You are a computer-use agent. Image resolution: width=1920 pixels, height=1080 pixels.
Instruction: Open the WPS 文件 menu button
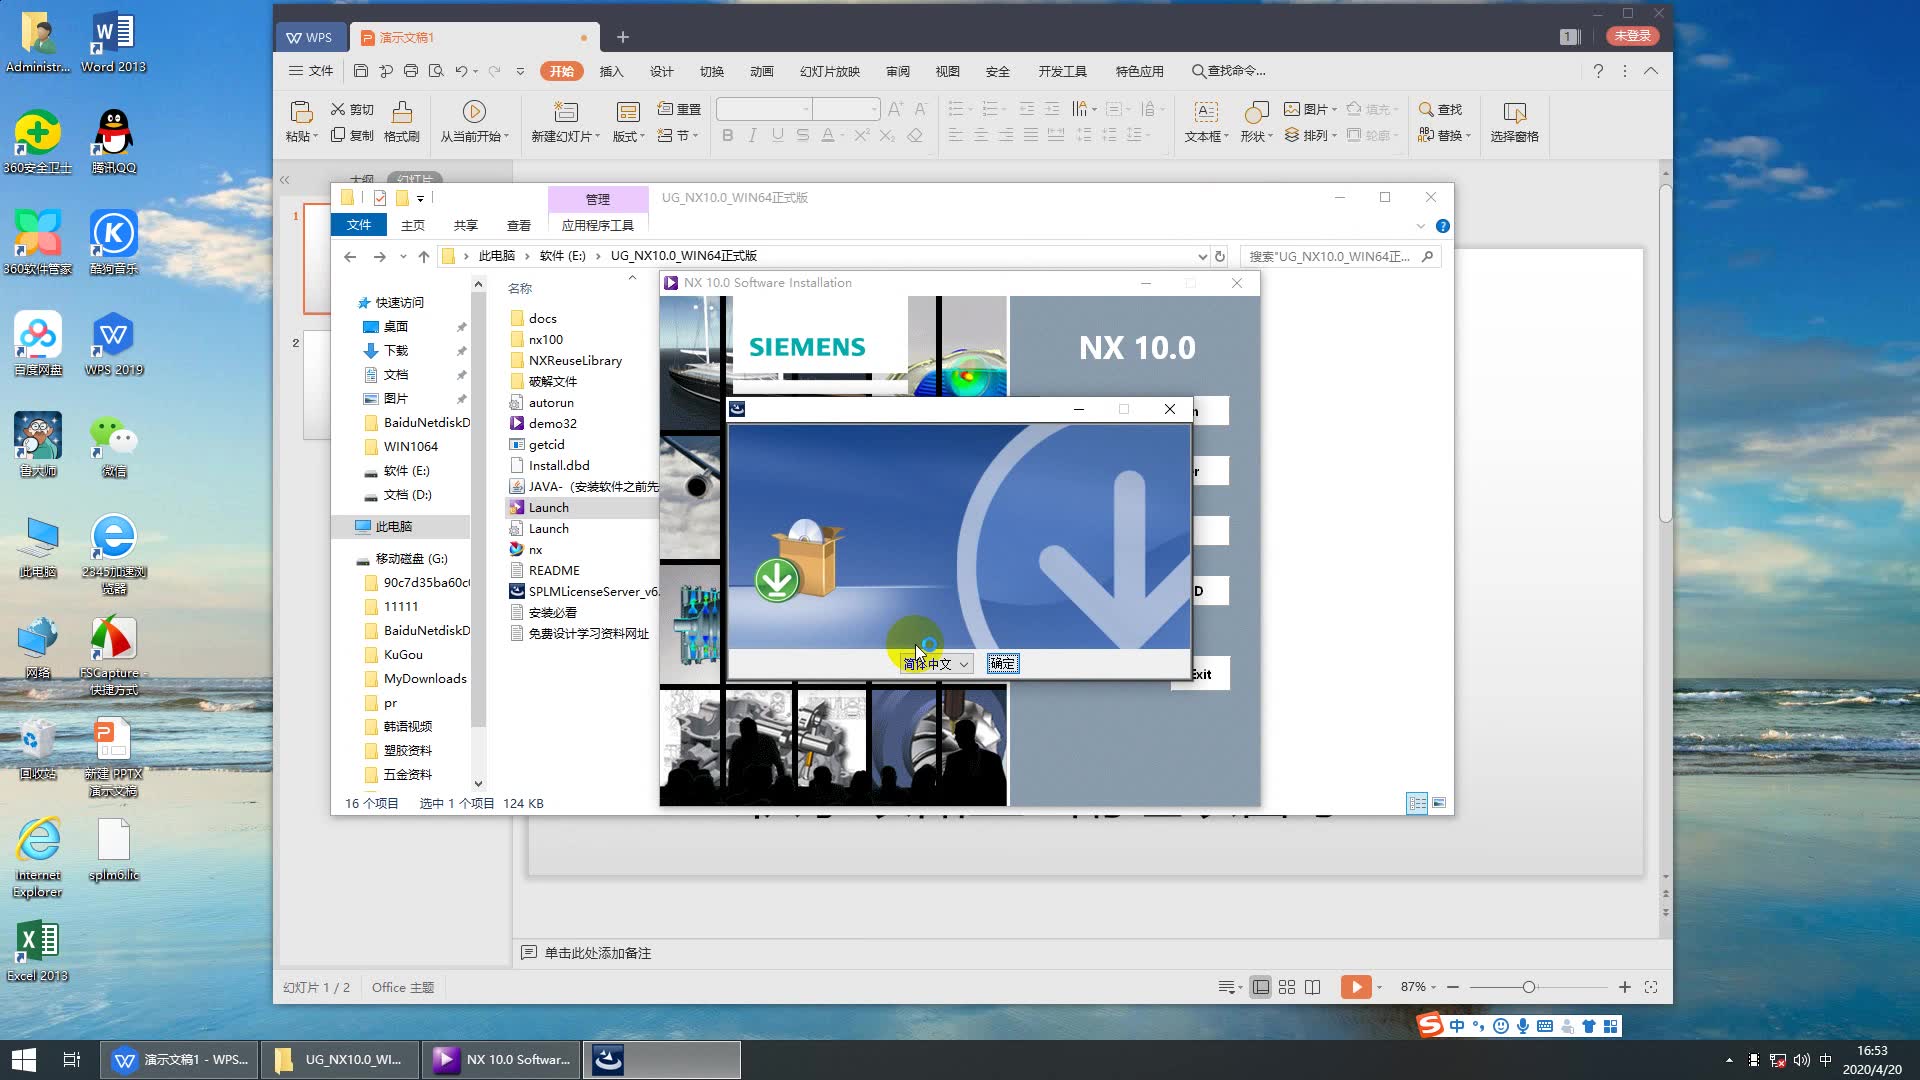[311, 71]
